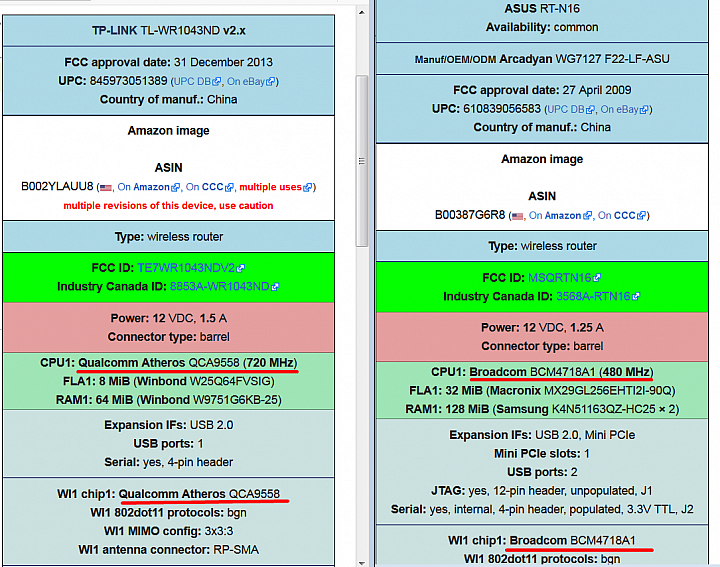Click TP-LINK Expansion IFs: USB 2.0 text
Screen dimensions: 720x567
[x=169, y=425]
